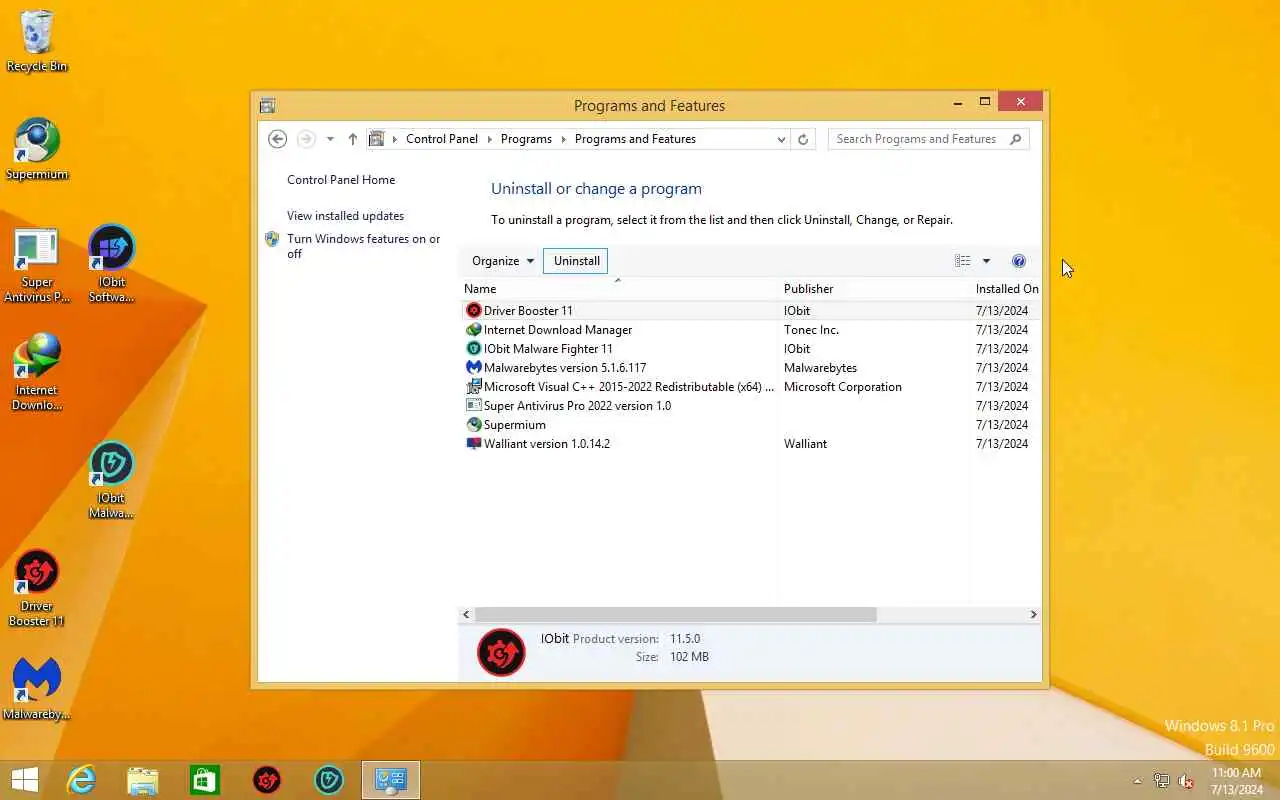Open the recent locations dropdown
Screen dimensions: 1280x800
330,139
